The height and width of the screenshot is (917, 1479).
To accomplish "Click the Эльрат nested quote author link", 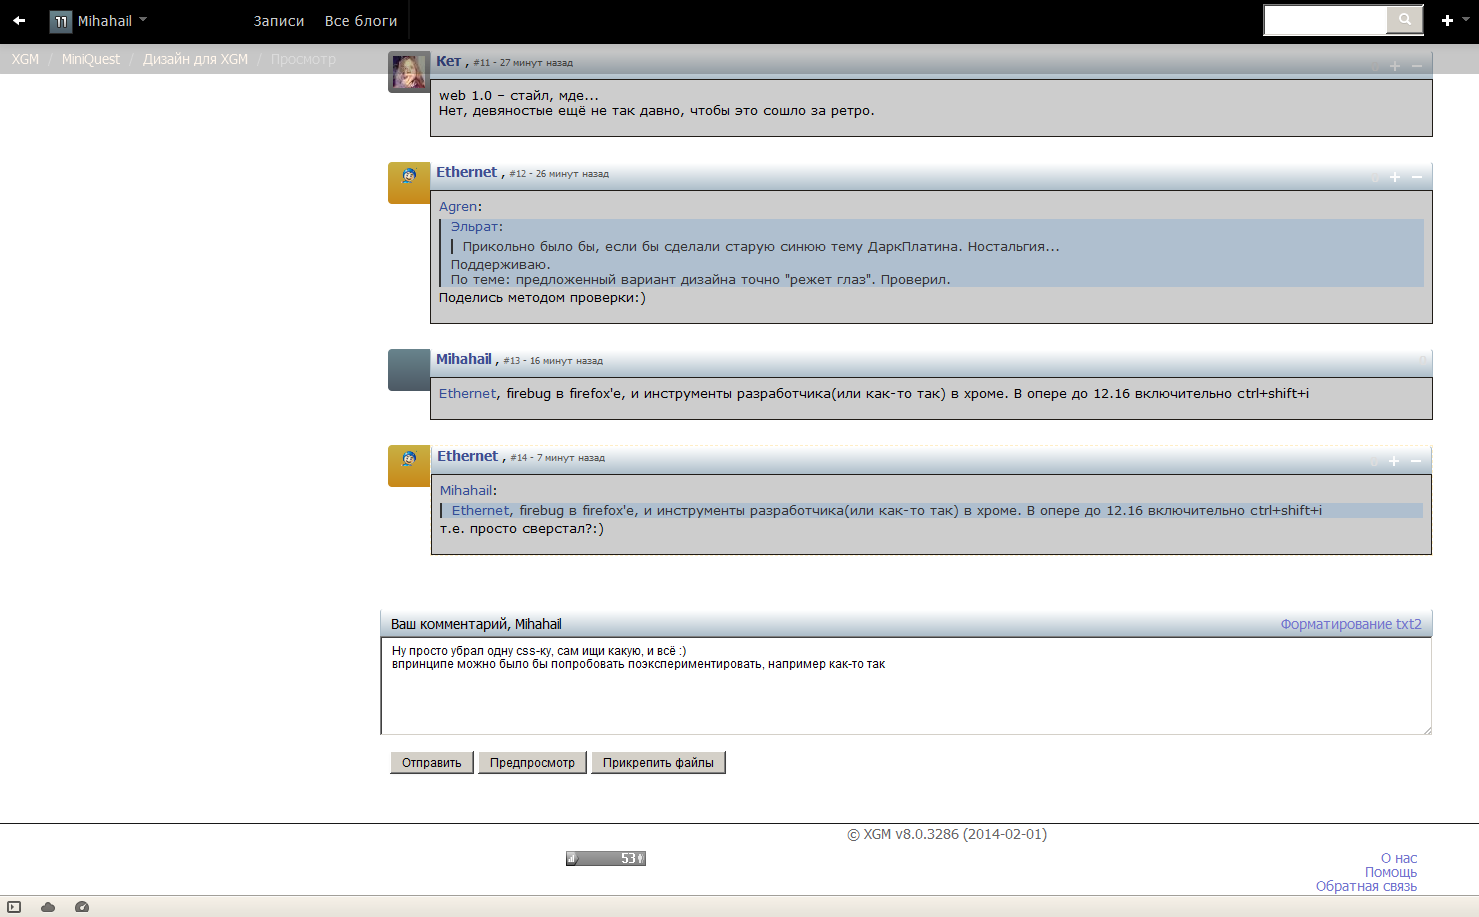I will point(474,227).
